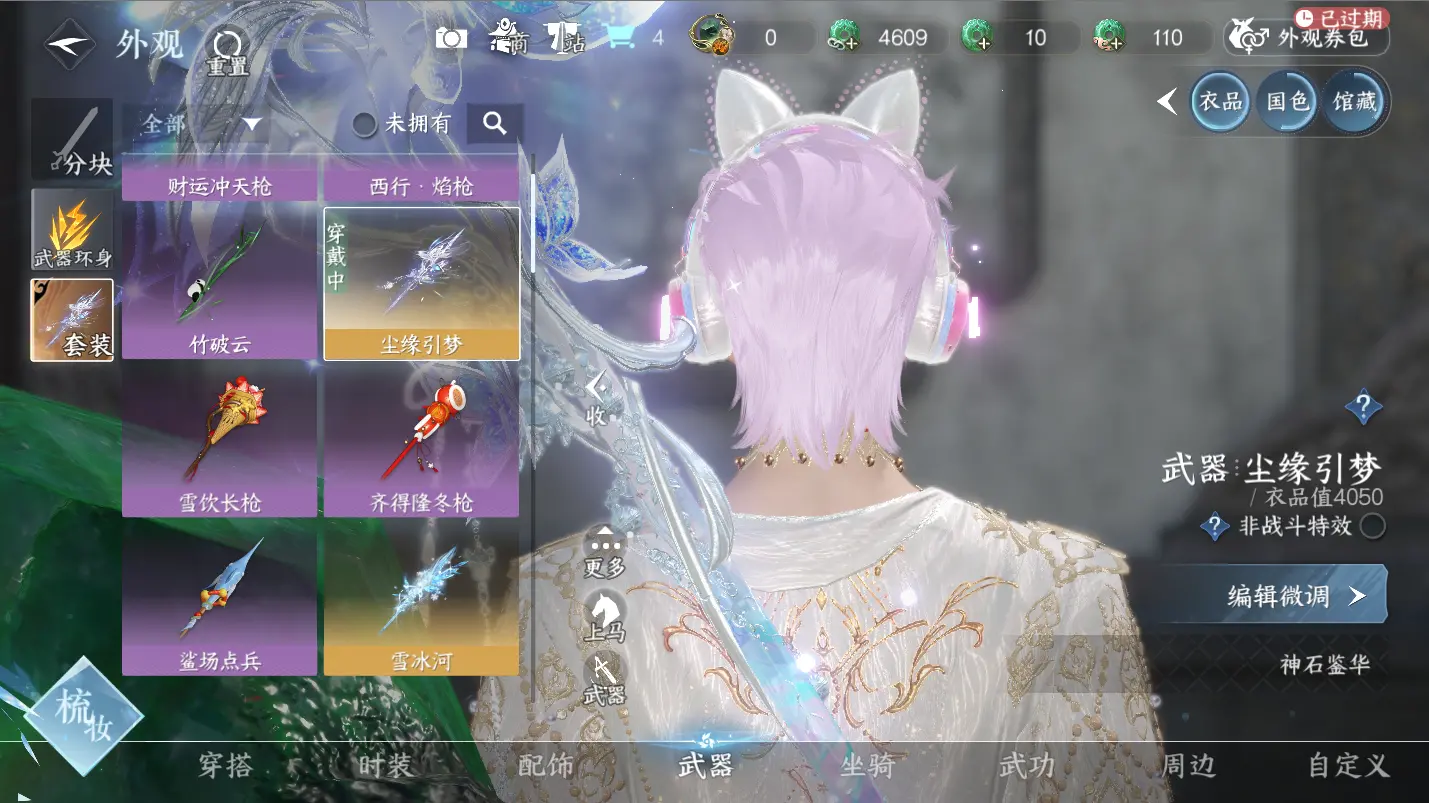
Task: Open the 国色 round badge
Action: [1287, 101]
